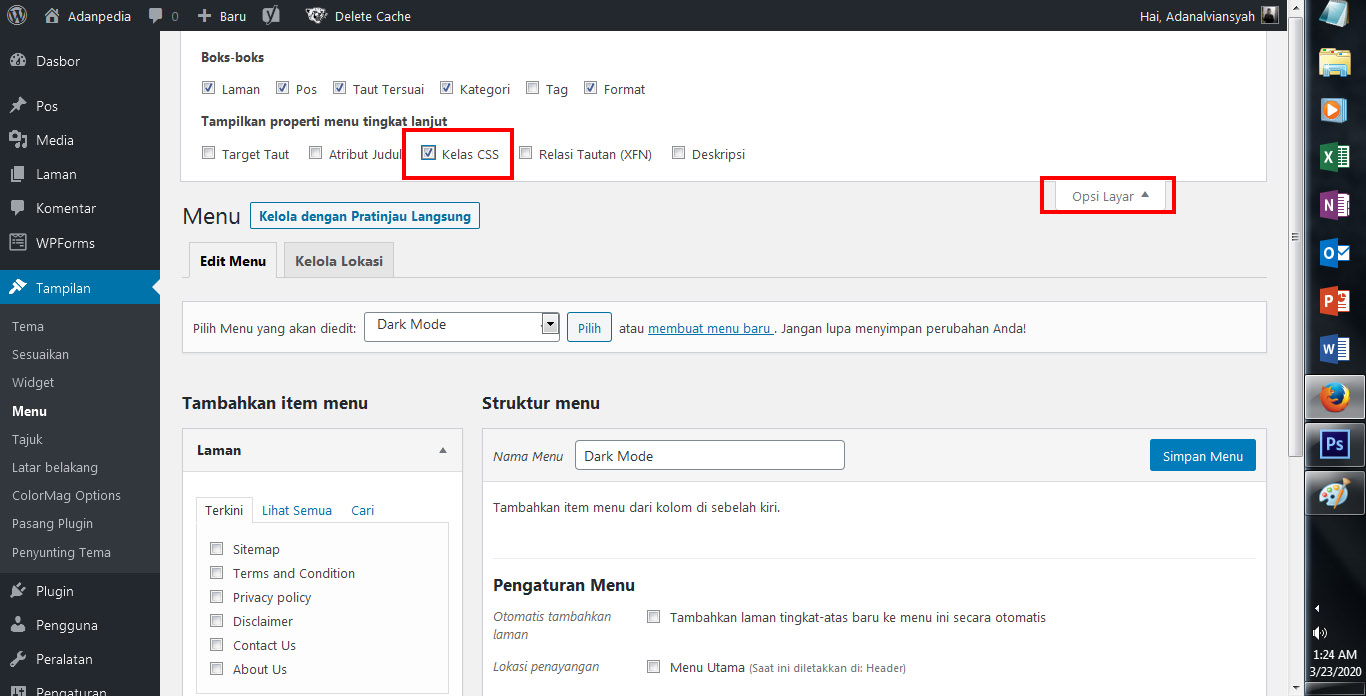Follow the membuat menu baru link

tap(710, 328)
